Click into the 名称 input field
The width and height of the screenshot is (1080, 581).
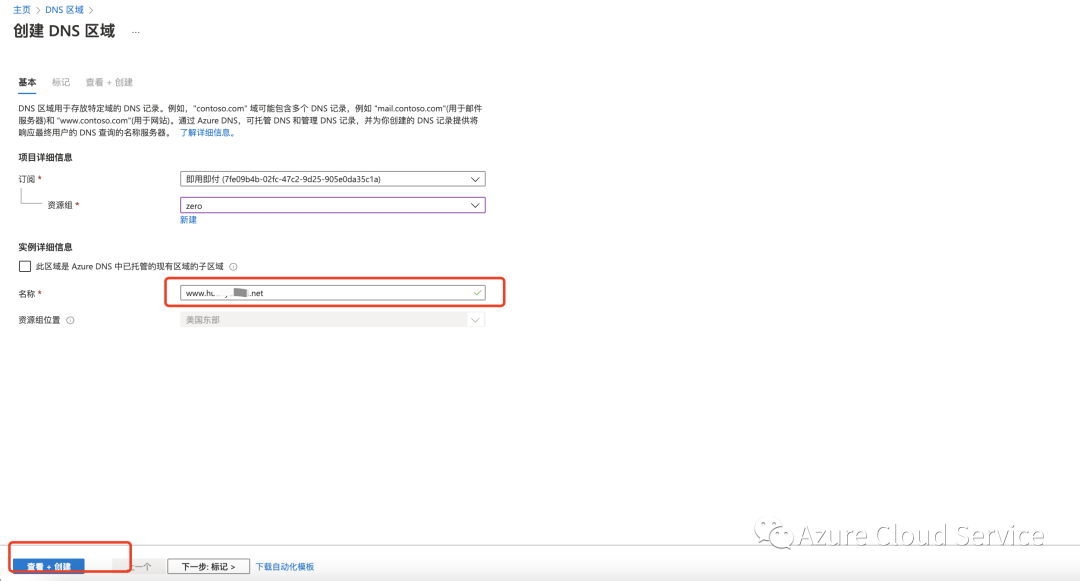click(333, 293)
